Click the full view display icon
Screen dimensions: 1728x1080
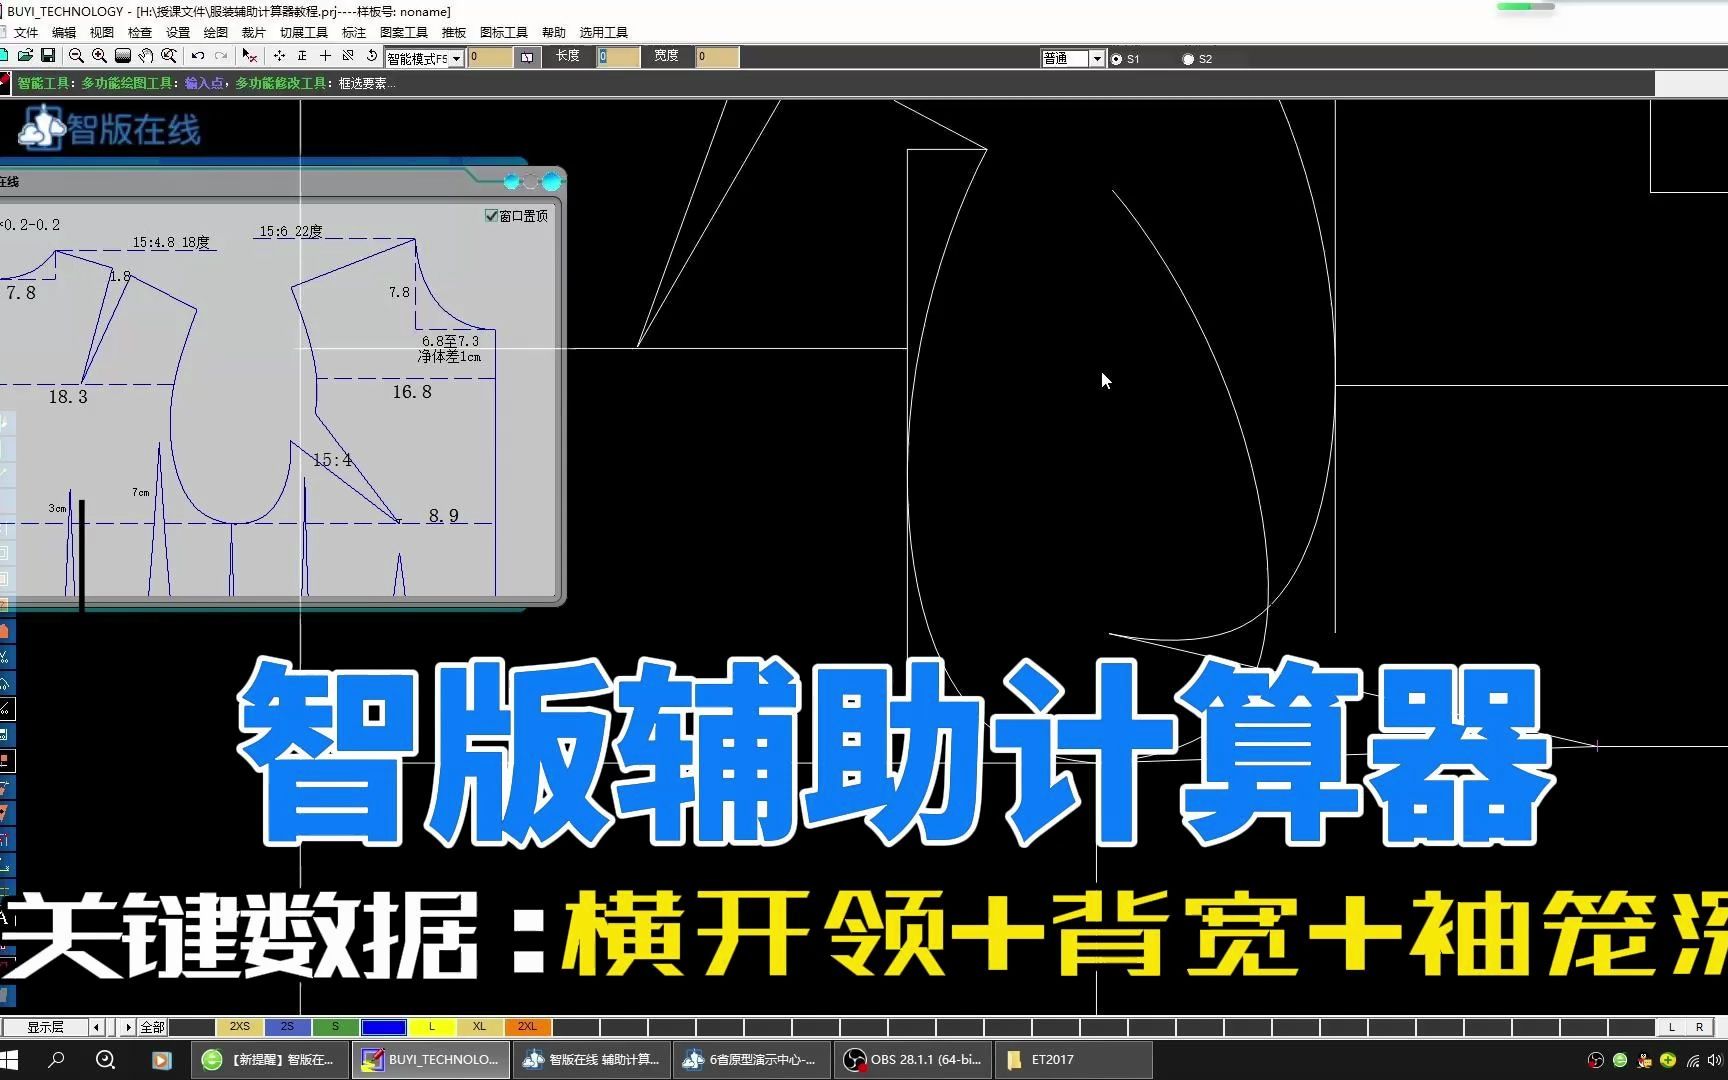(x=123, y=56)
